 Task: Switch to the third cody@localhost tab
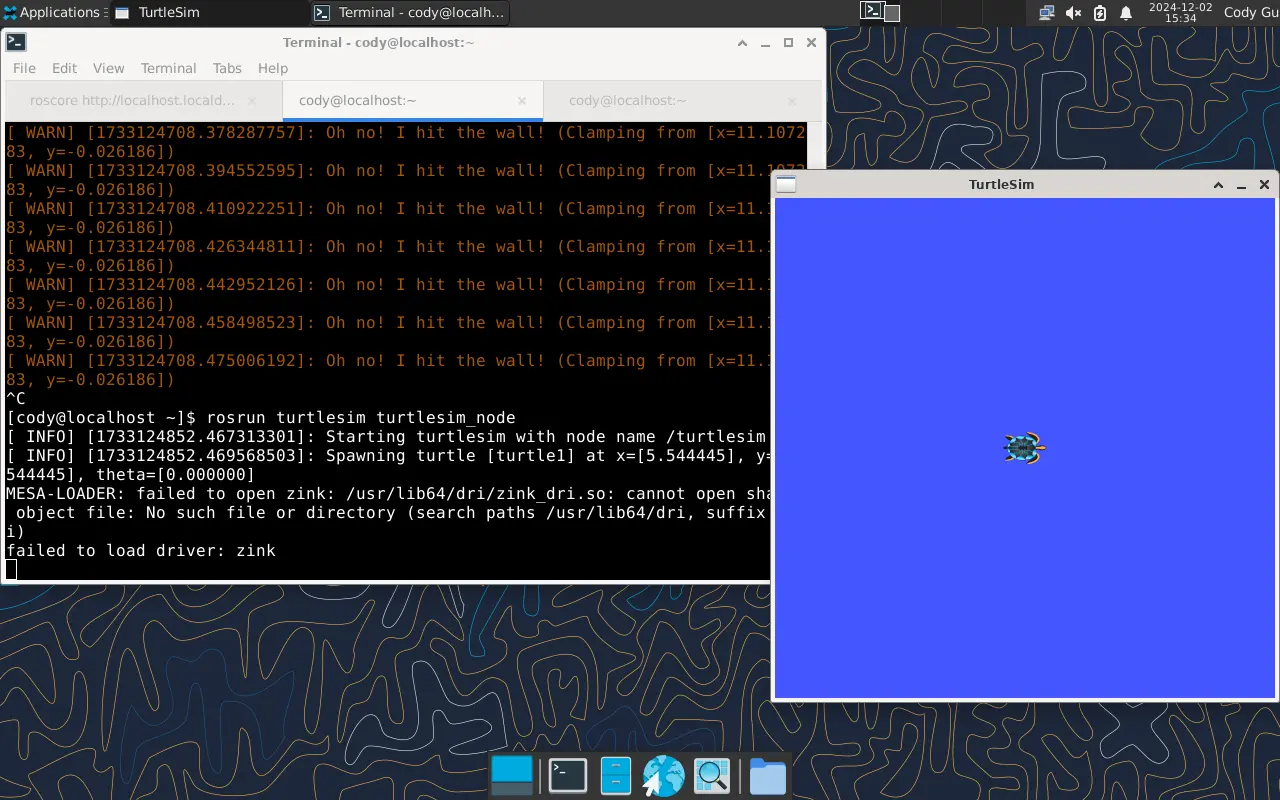tap(627, 101)
